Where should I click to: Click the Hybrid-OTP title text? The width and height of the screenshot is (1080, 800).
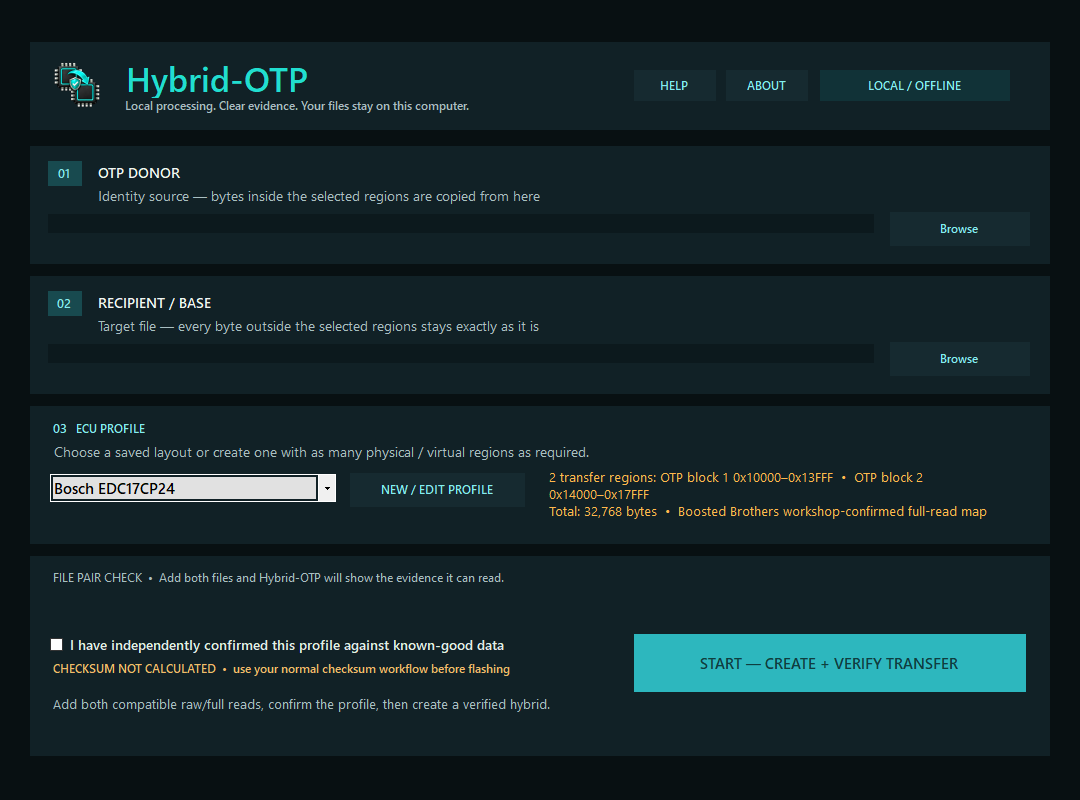(217, 80)
